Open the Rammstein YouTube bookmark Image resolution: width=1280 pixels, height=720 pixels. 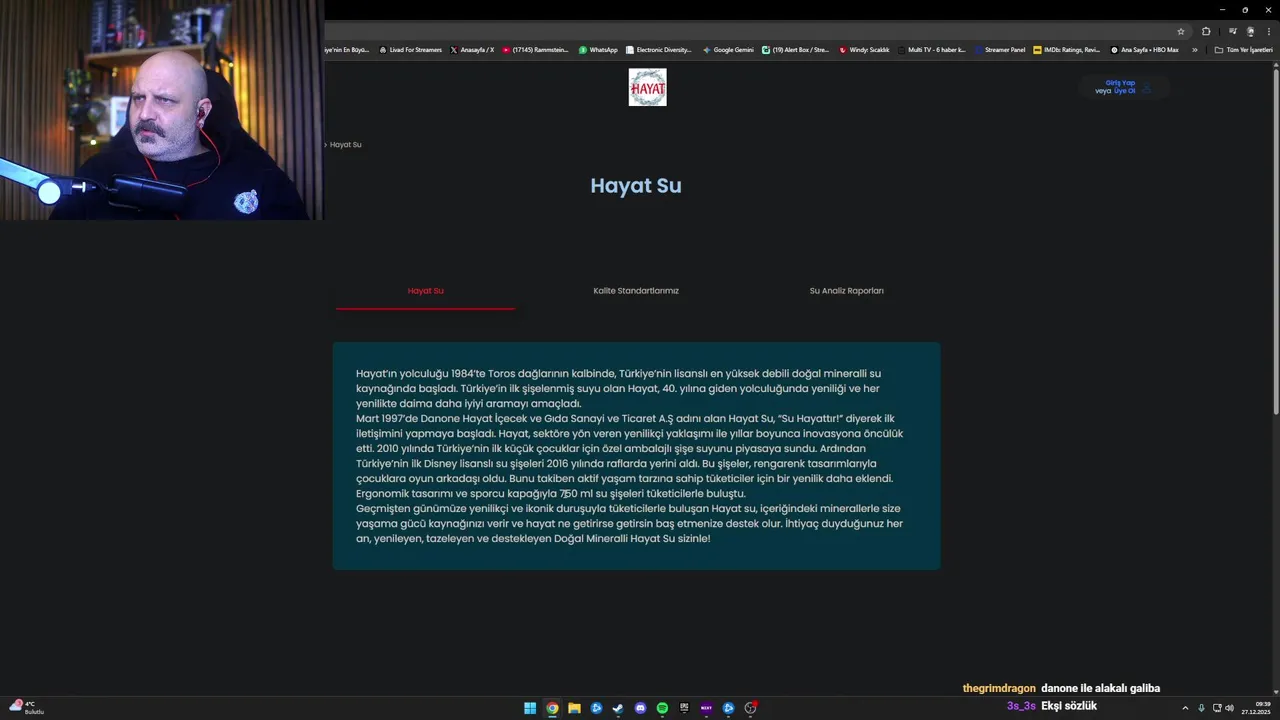coord(536,50)
